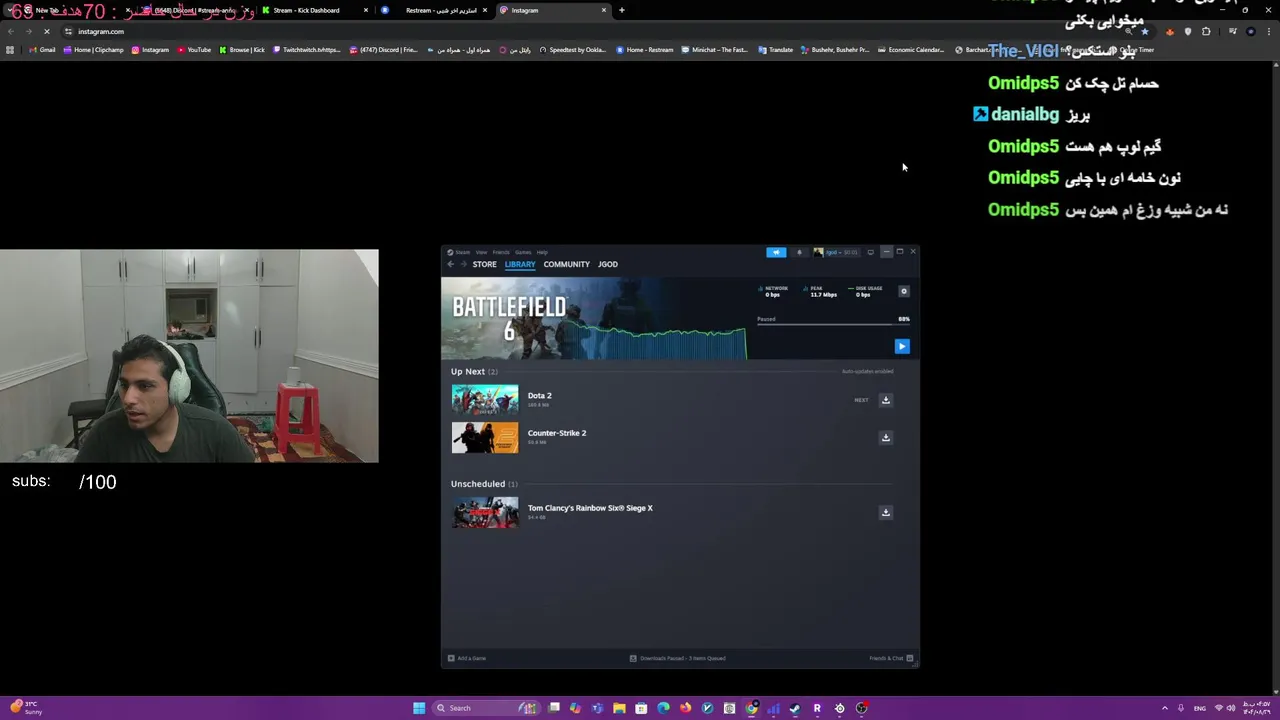Switch to the Discord browser tab

click(x=195, y=10)
